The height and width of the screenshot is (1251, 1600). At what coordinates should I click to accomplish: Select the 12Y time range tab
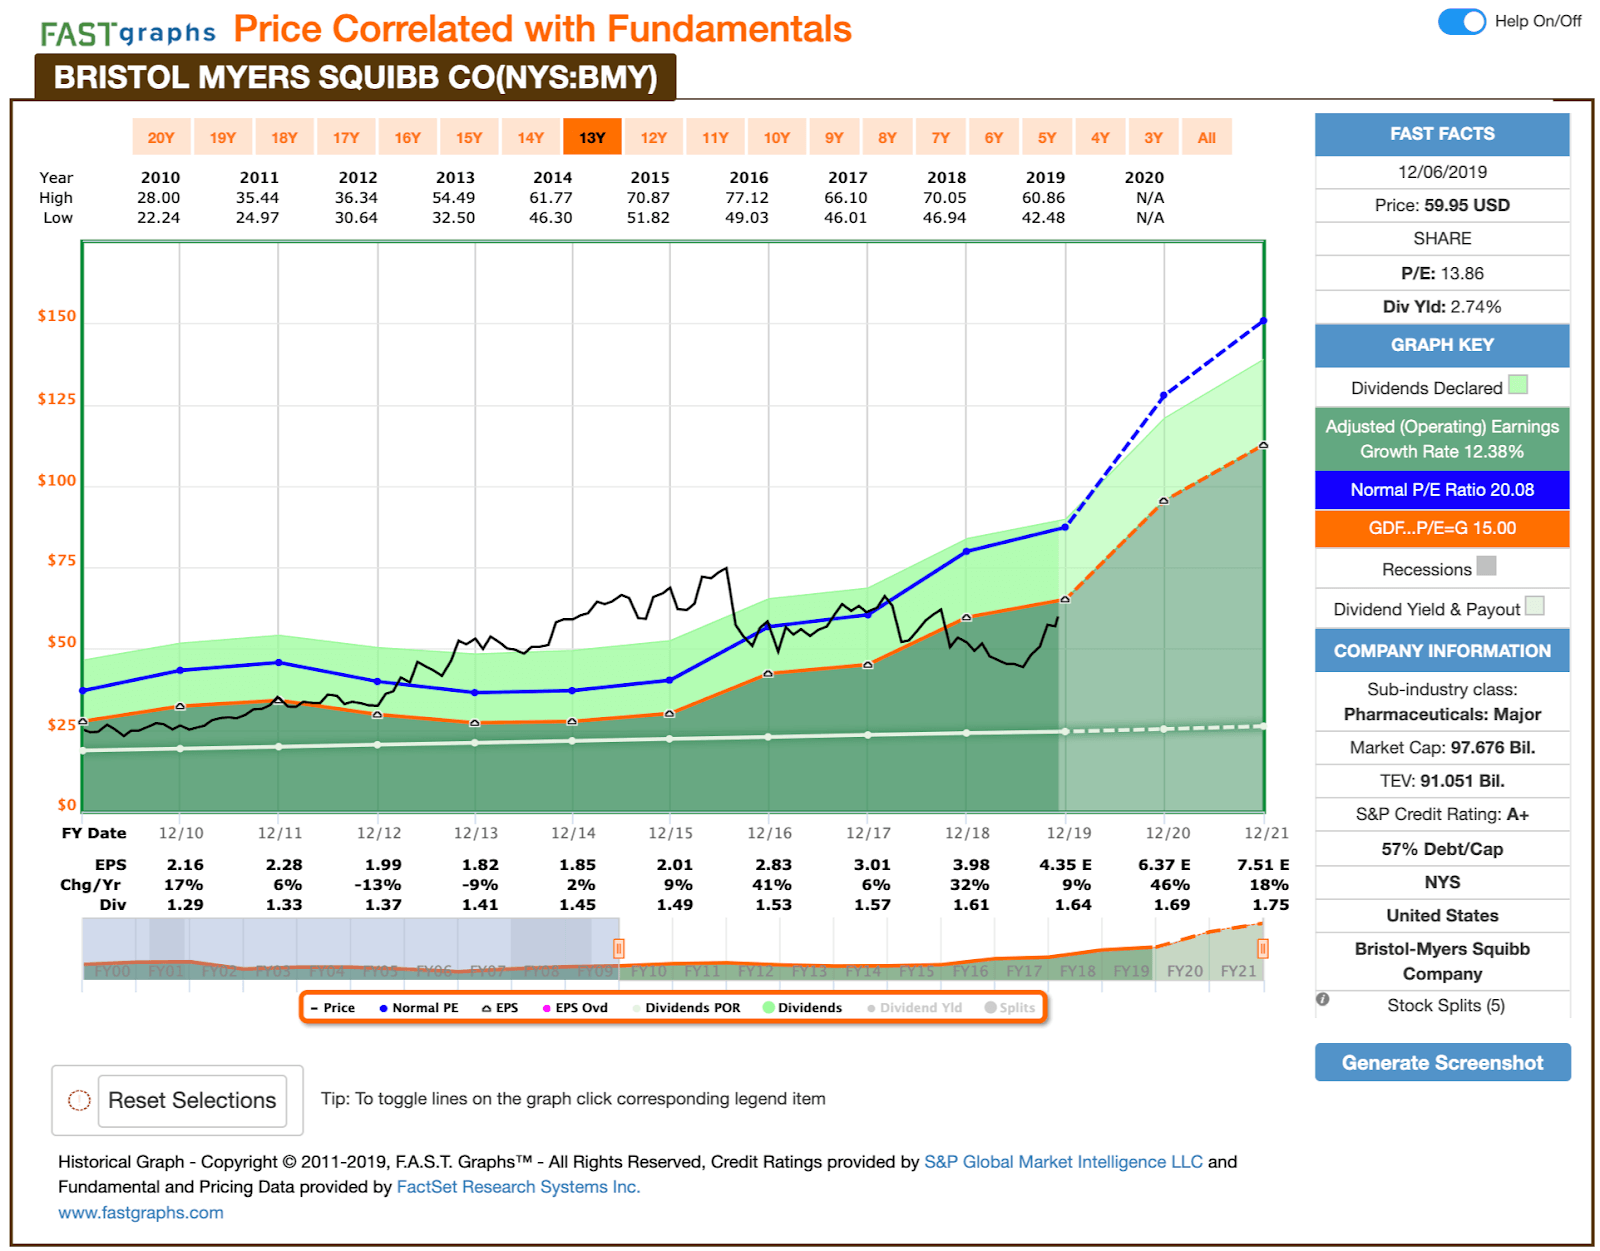click(x=654, y=138)
